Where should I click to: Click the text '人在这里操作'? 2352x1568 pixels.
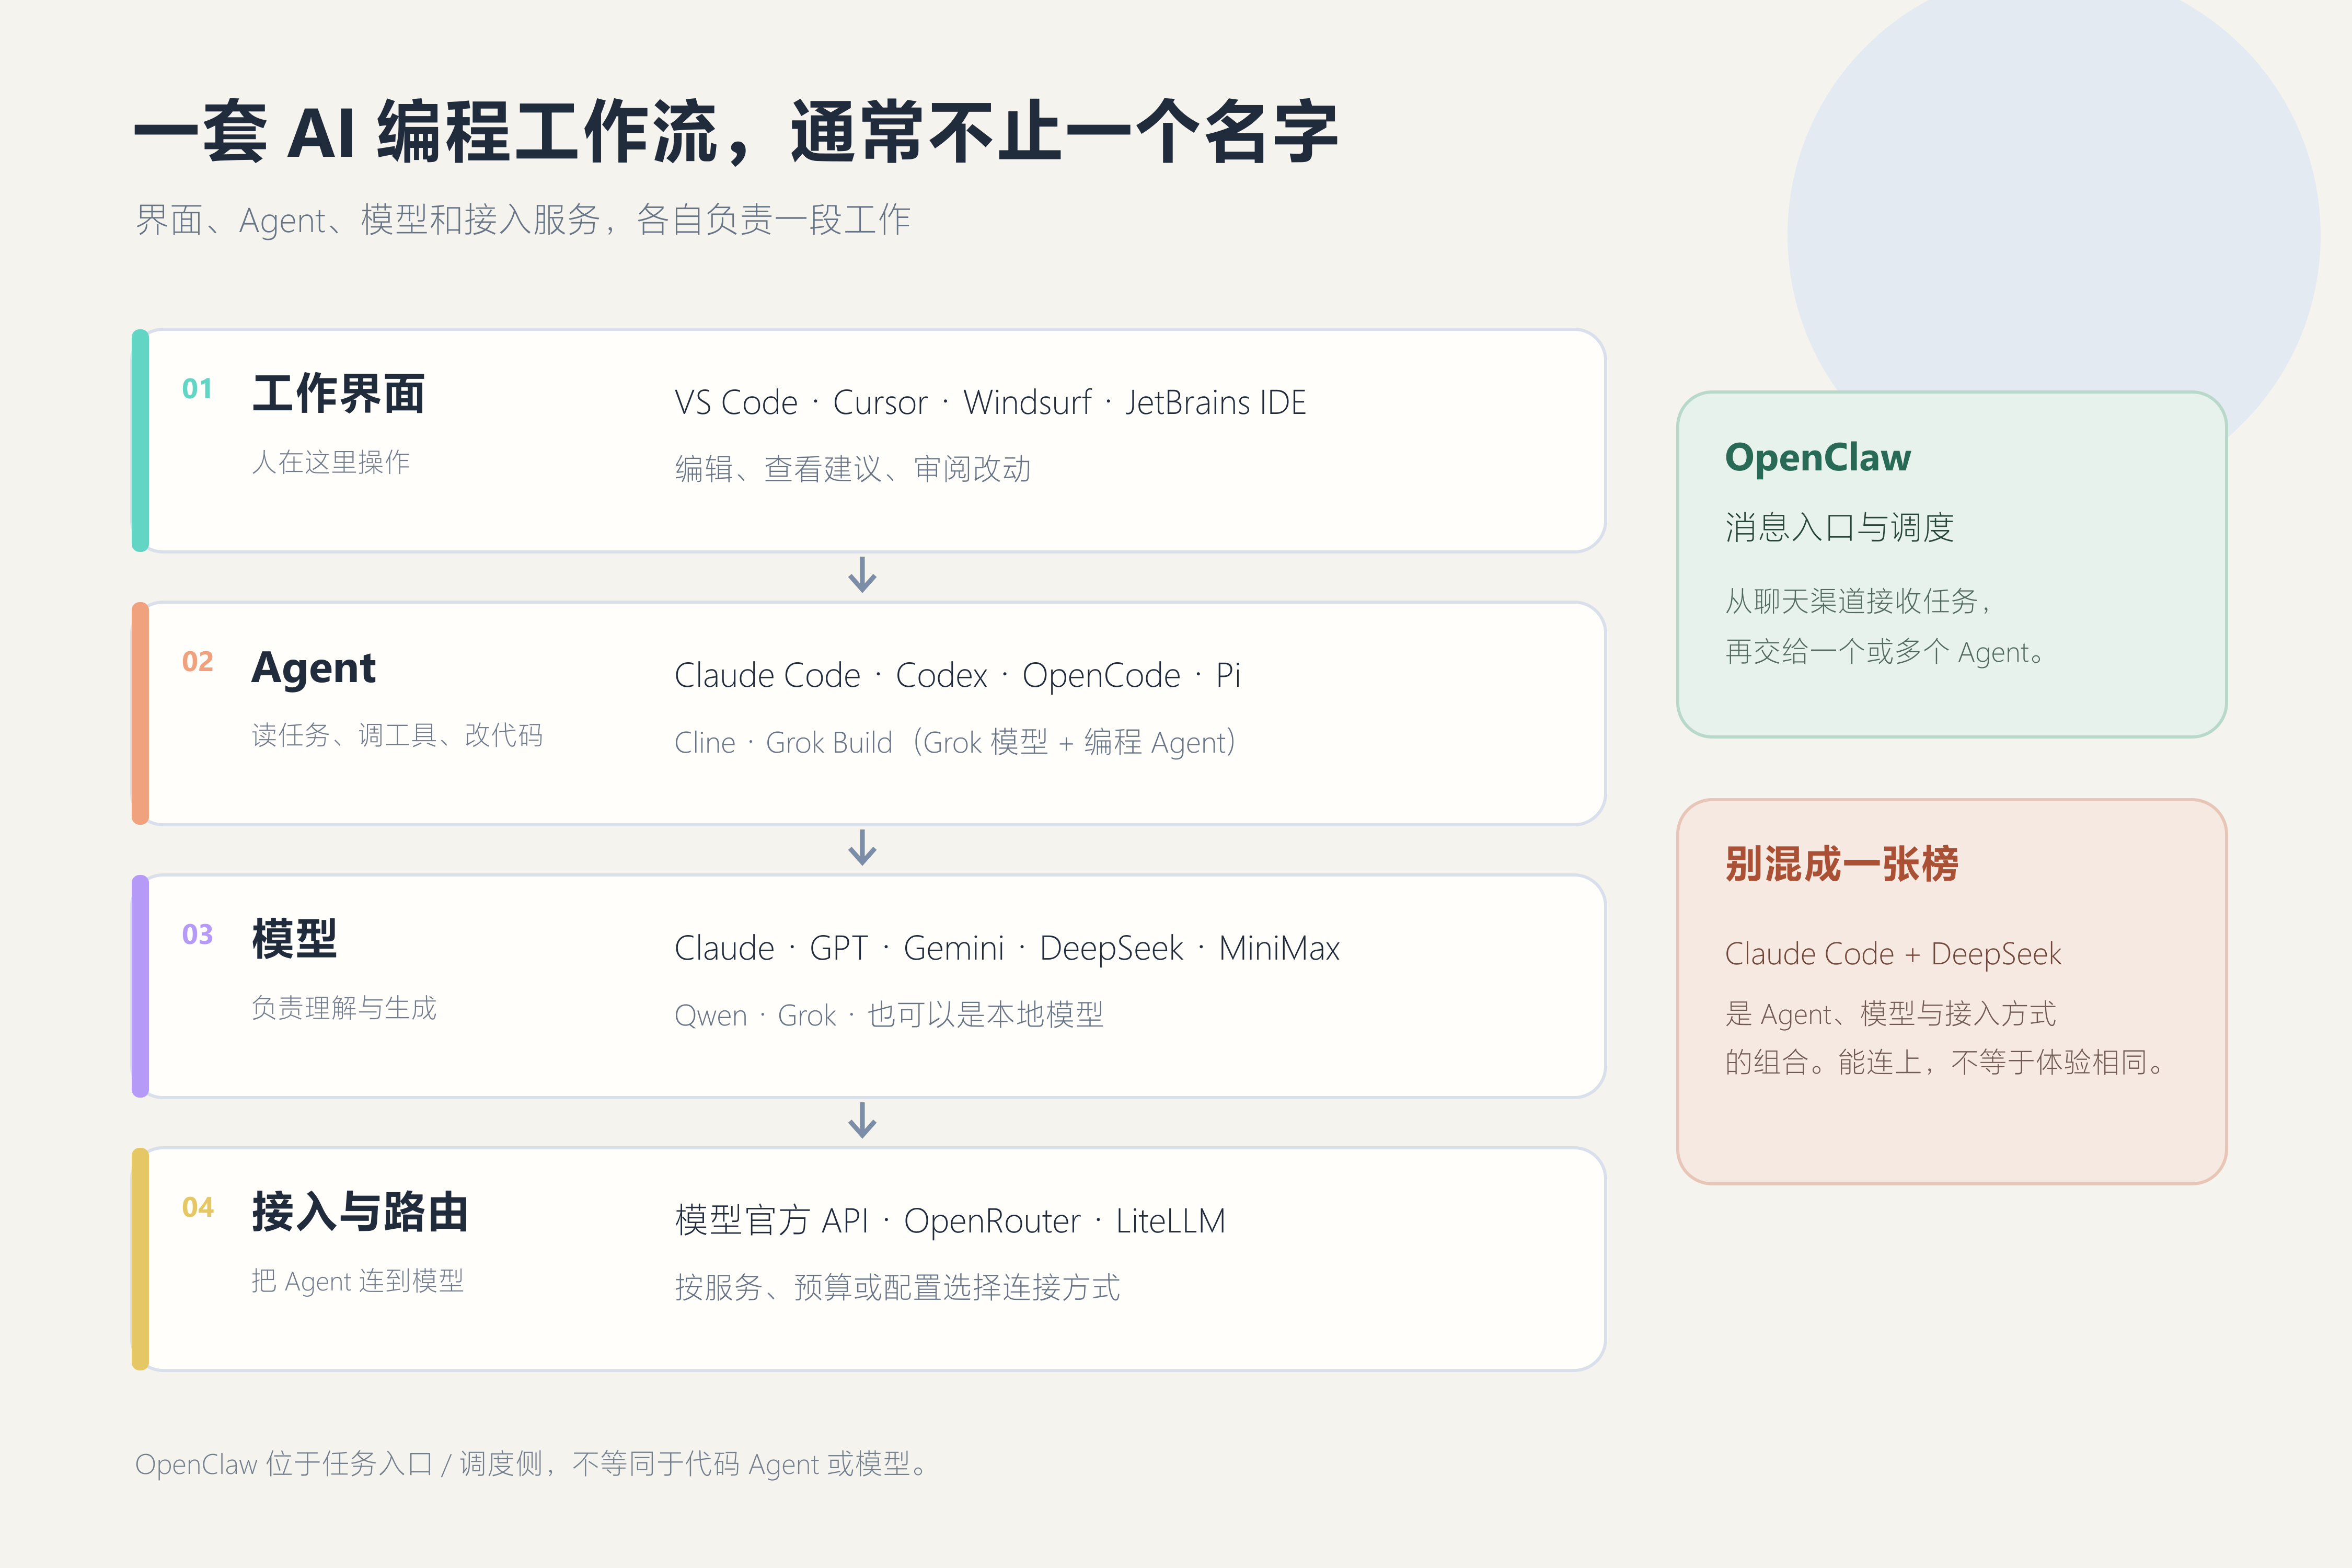pos(331,462)
